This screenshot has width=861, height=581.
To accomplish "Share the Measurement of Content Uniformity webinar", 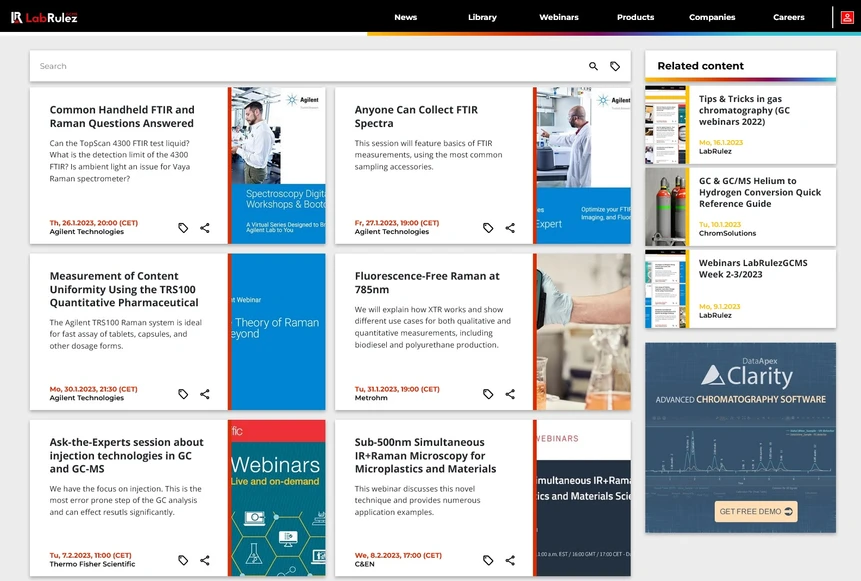I will pyautogui.click(x=205, y=394).
